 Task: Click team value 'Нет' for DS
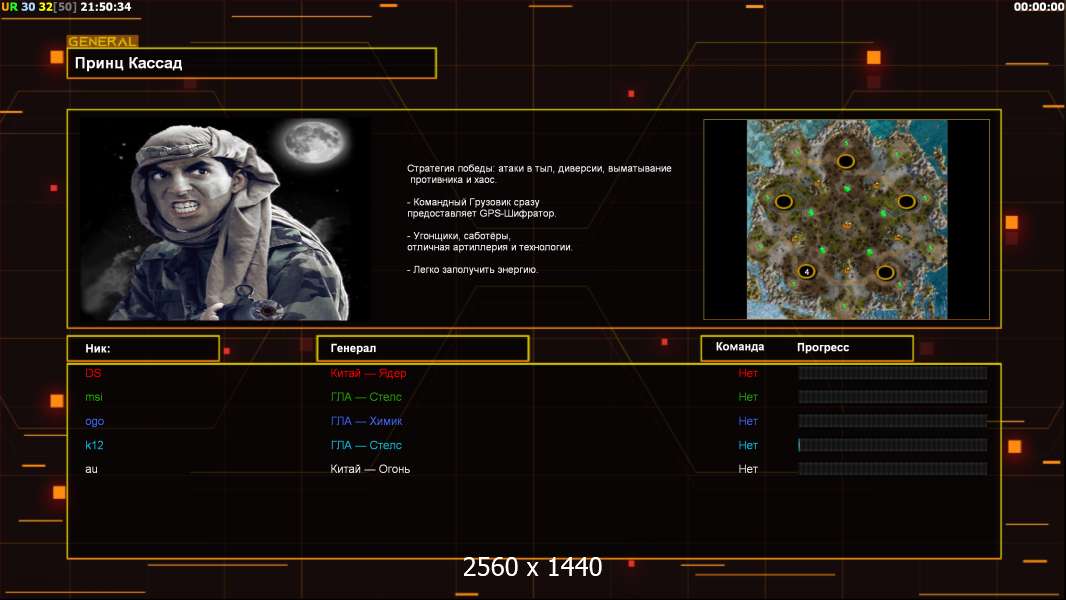(x=748, y=373)
